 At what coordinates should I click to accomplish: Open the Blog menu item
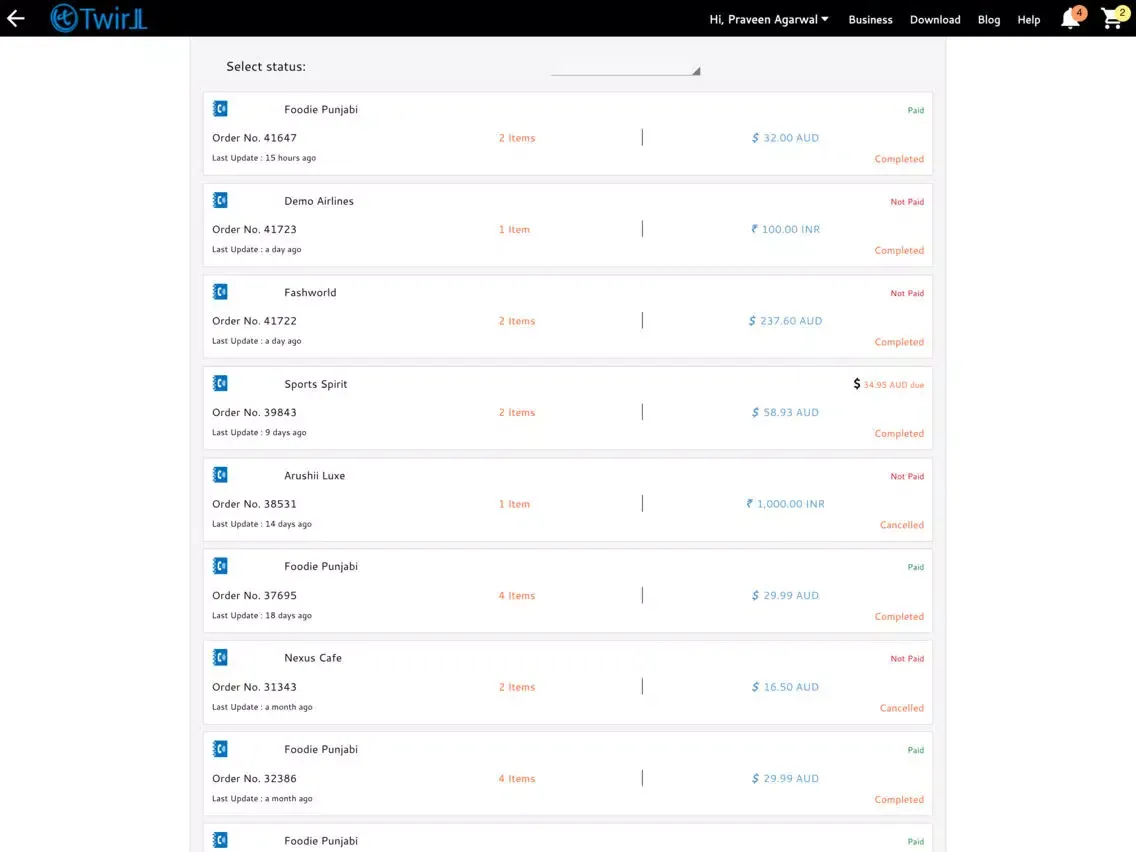point(988,20)
